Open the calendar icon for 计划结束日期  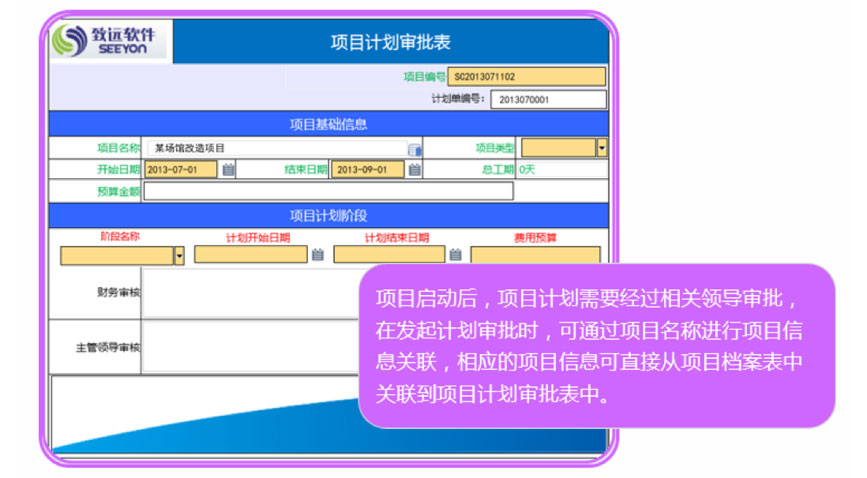(456, 255)
